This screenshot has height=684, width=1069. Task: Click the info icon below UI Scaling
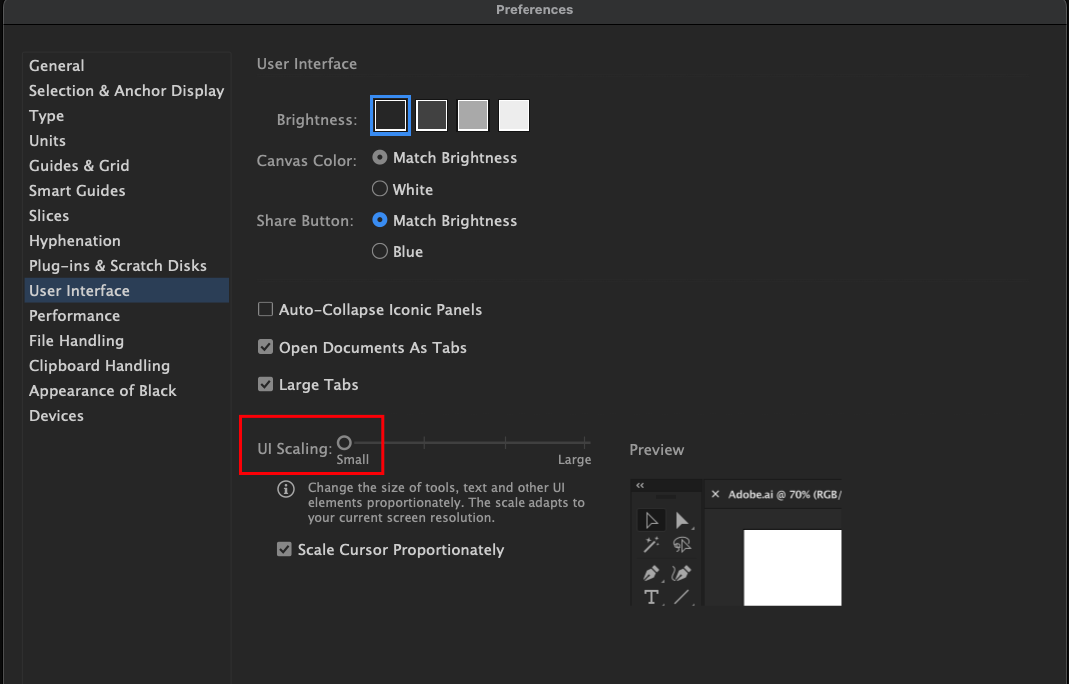coord(285,488)
